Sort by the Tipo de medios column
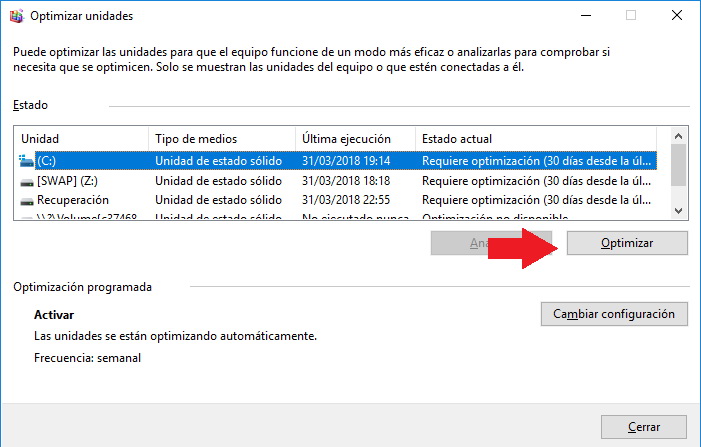The height and width of the screenshot is (447, 701). [221, 138]
